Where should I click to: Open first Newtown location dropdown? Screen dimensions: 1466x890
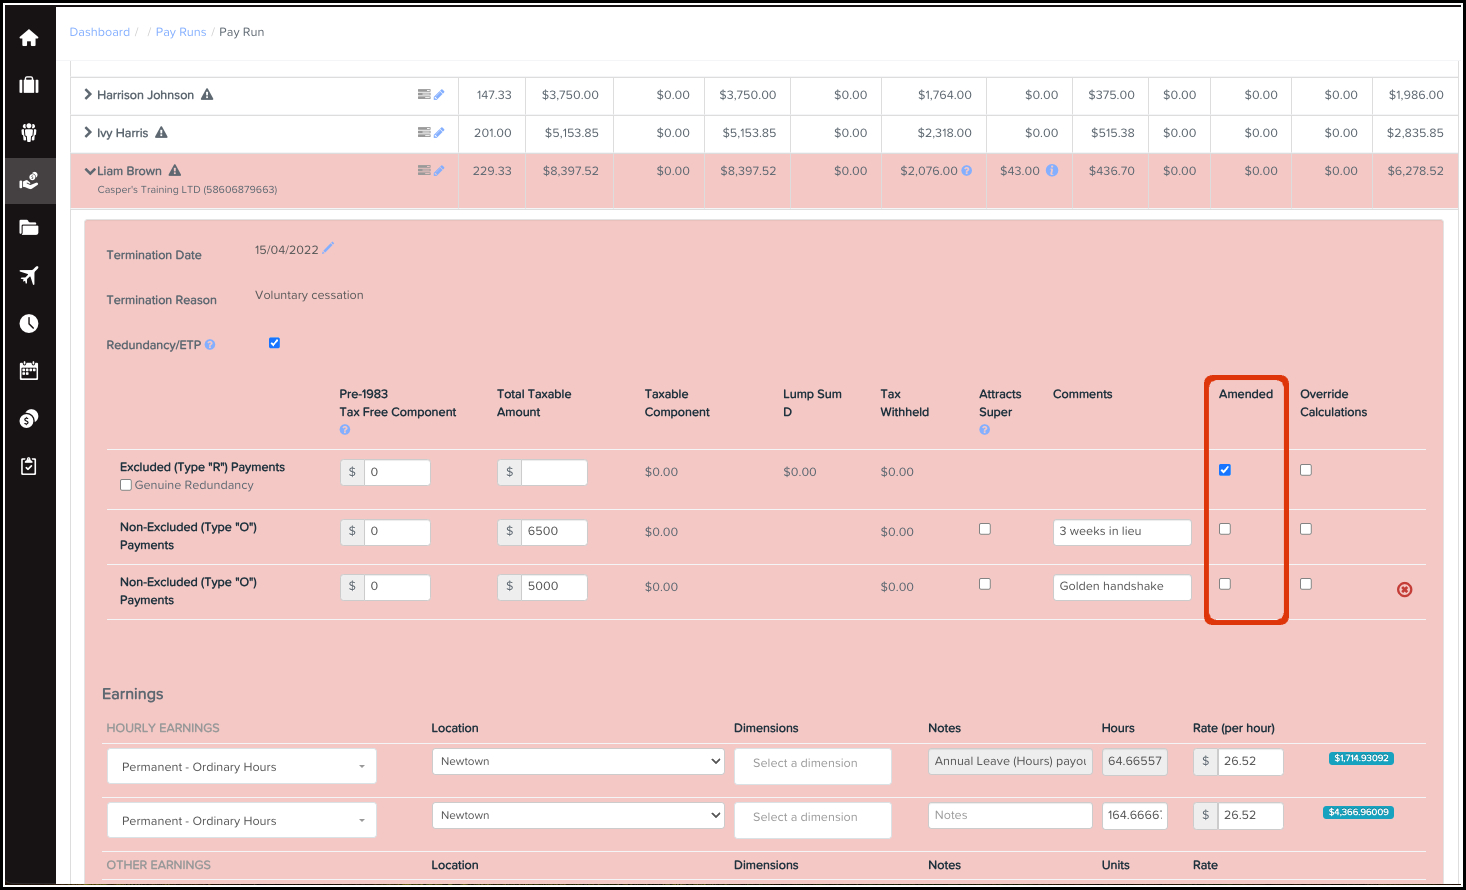coord(578,761)
